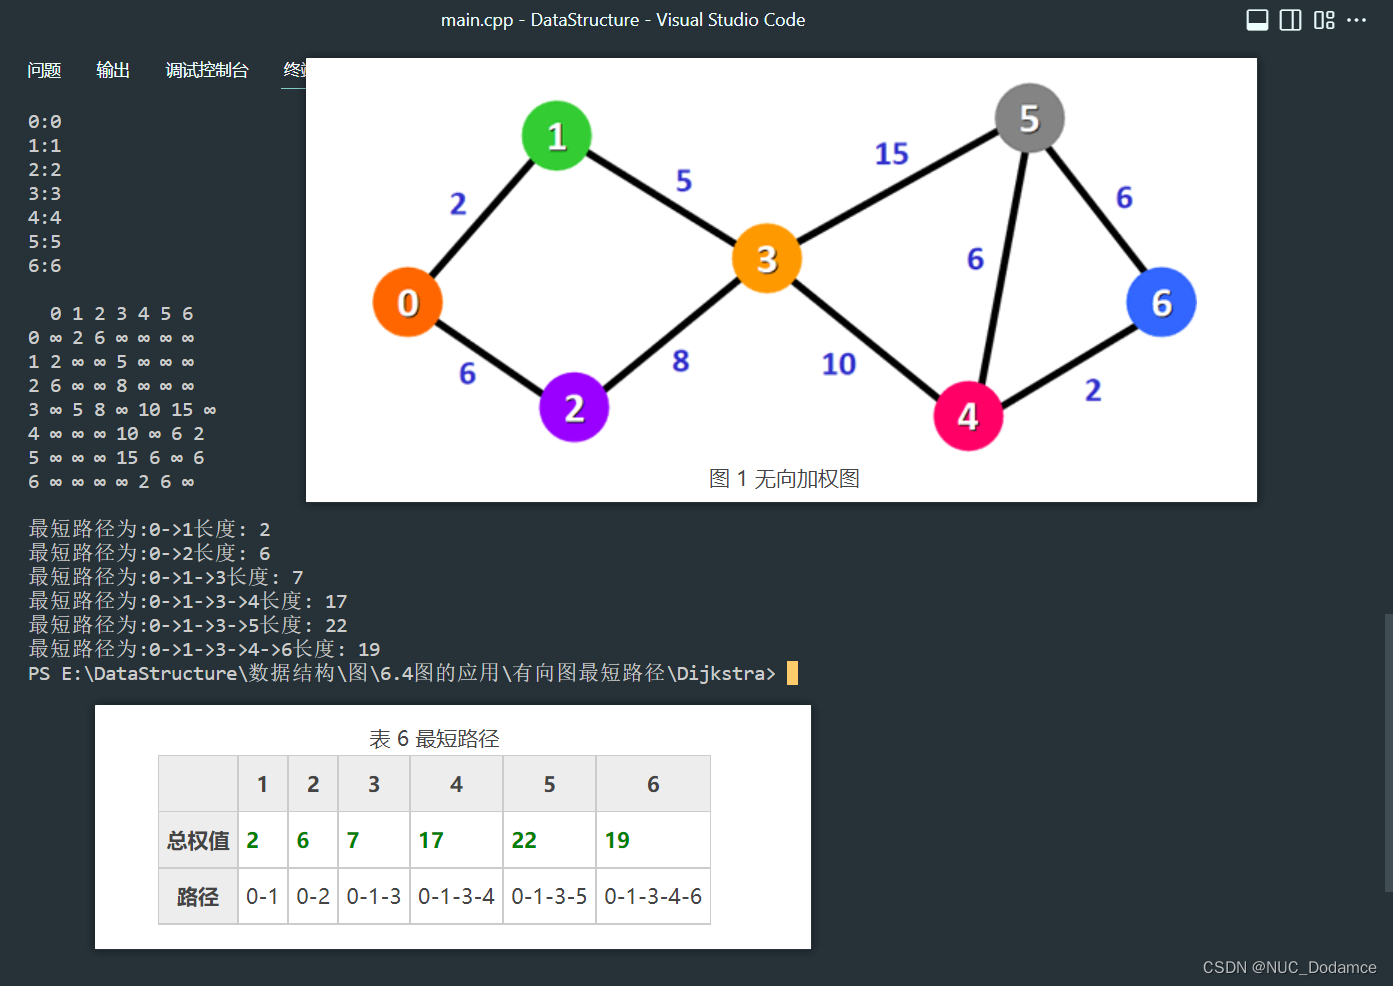Click table path cell 0-1-3

point(374,896)
